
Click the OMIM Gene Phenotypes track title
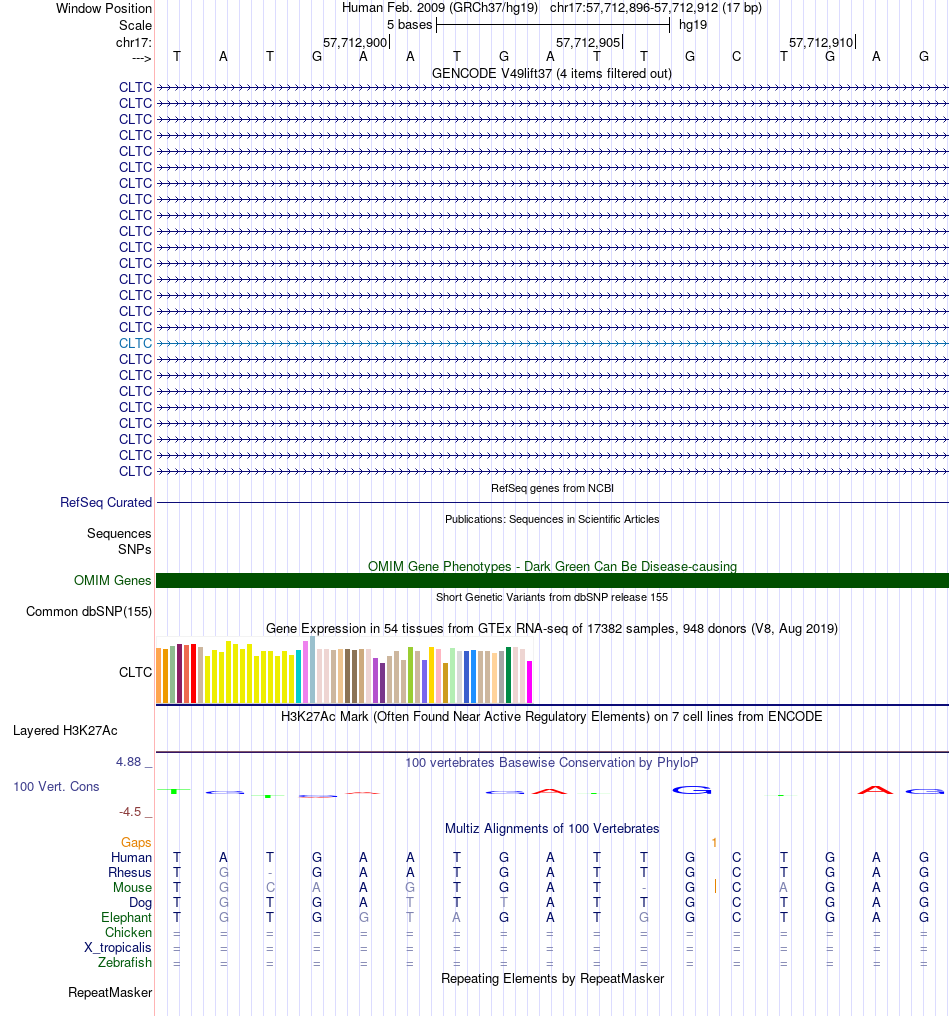point(552,567)
